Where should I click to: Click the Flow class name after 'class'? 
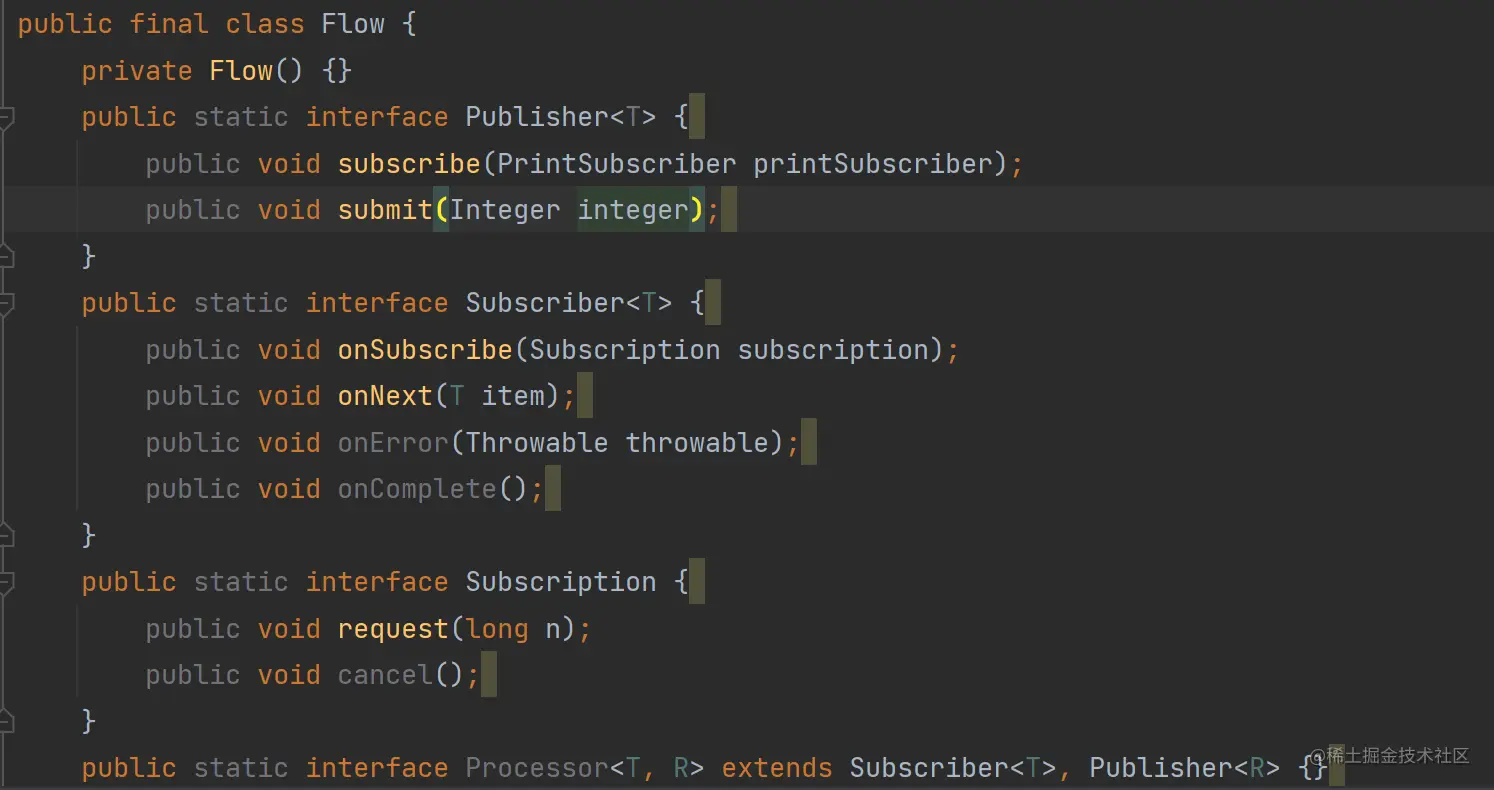(353, 25)
